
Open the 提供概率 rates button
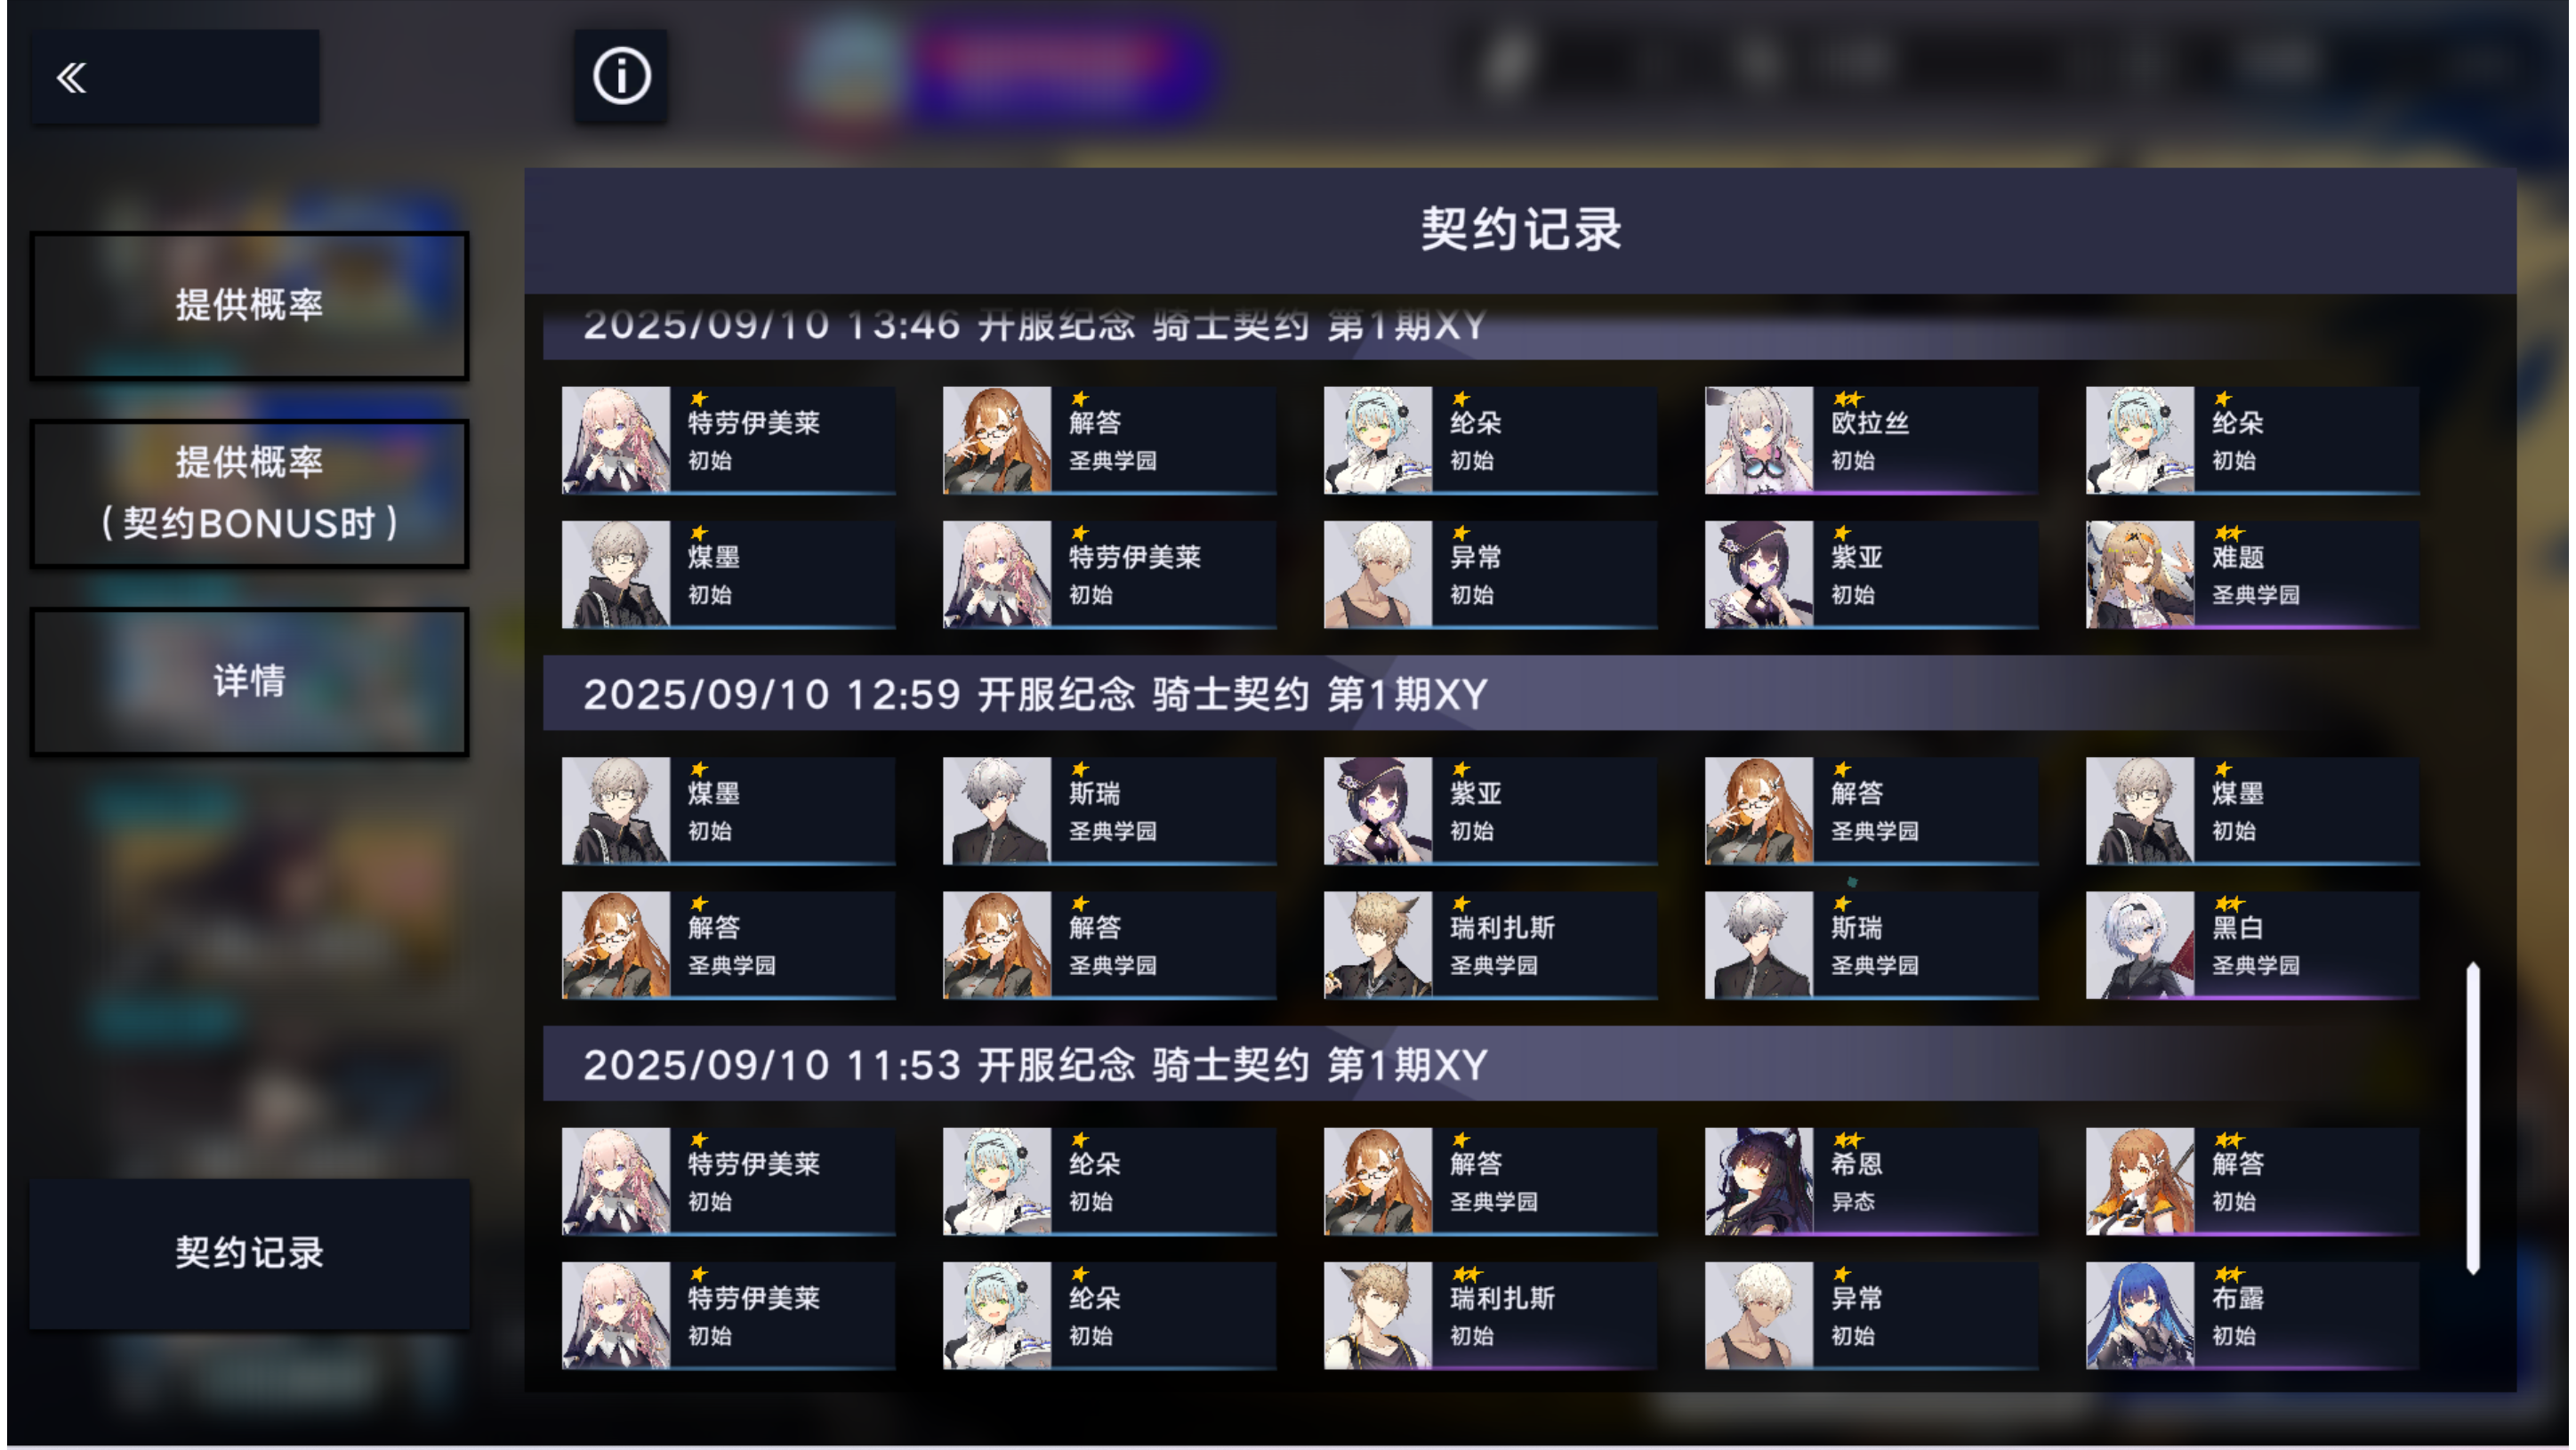click(249, 305)
